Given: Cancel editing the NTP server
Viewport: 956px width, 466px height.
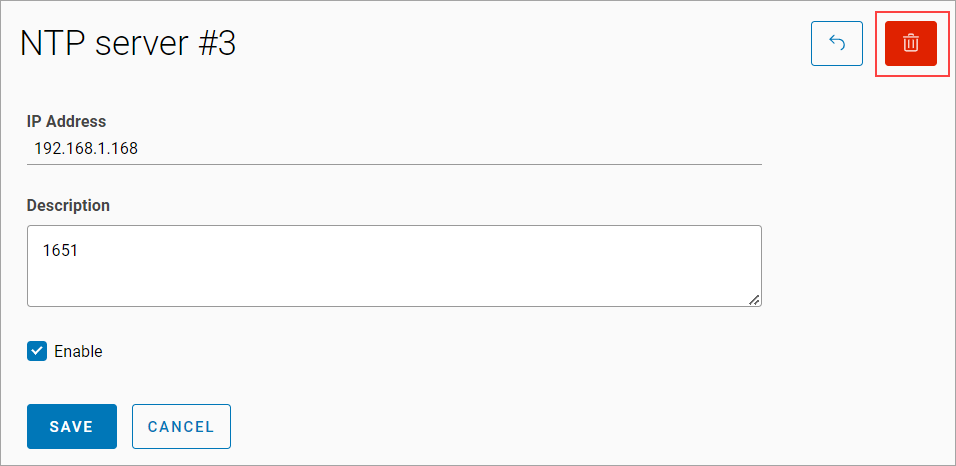Looking at the screenshot, I should tap(181, 426).
